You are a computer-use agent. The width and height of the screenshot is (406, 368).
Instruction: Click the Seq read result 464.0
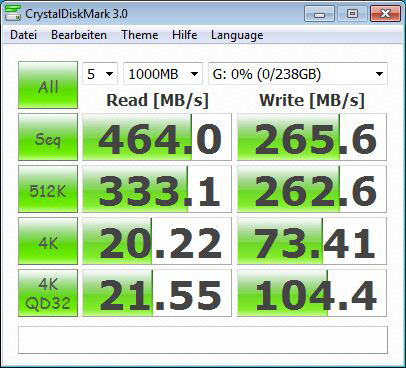pos(157,137)
